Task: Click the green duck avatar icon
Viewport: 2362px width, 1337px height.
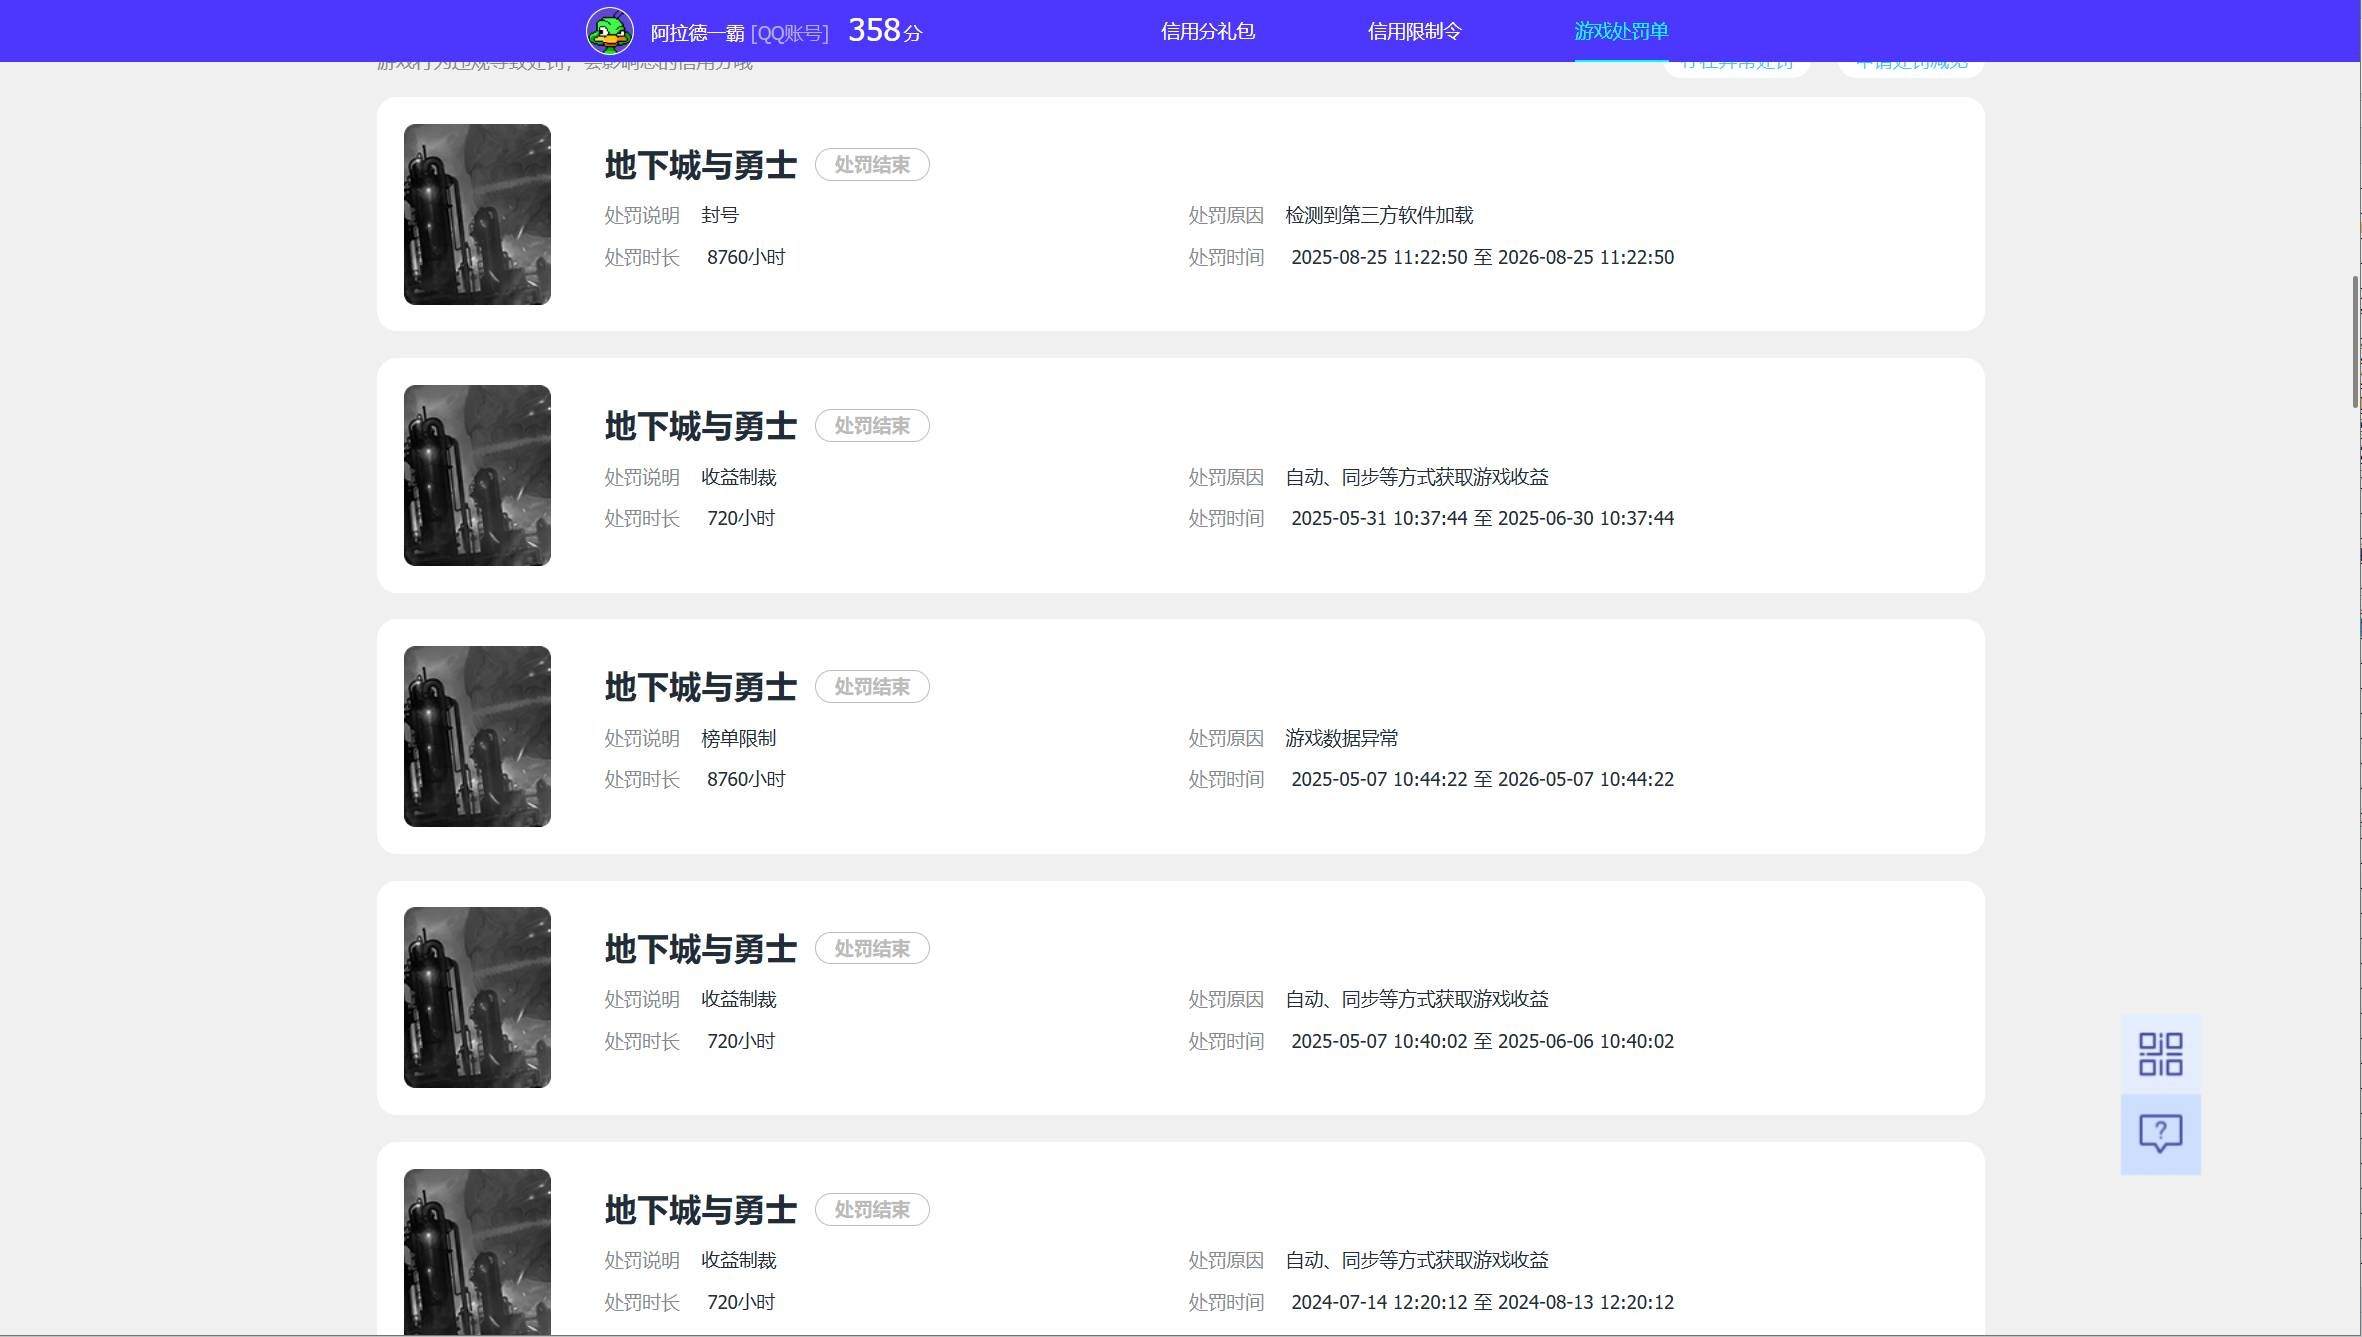Action: coord(609,31)
